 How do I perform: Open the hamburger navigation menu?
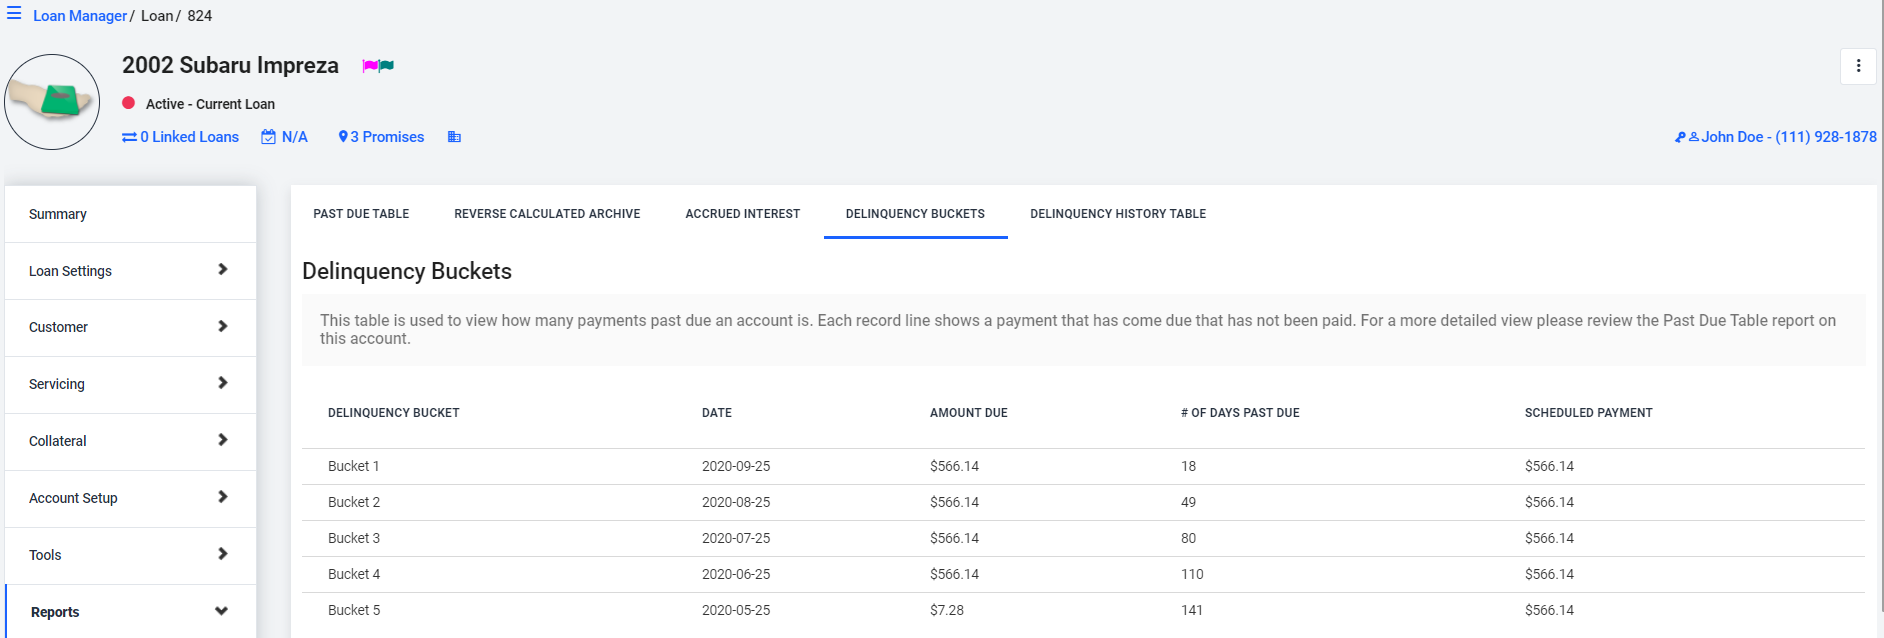tap(14, 14)
